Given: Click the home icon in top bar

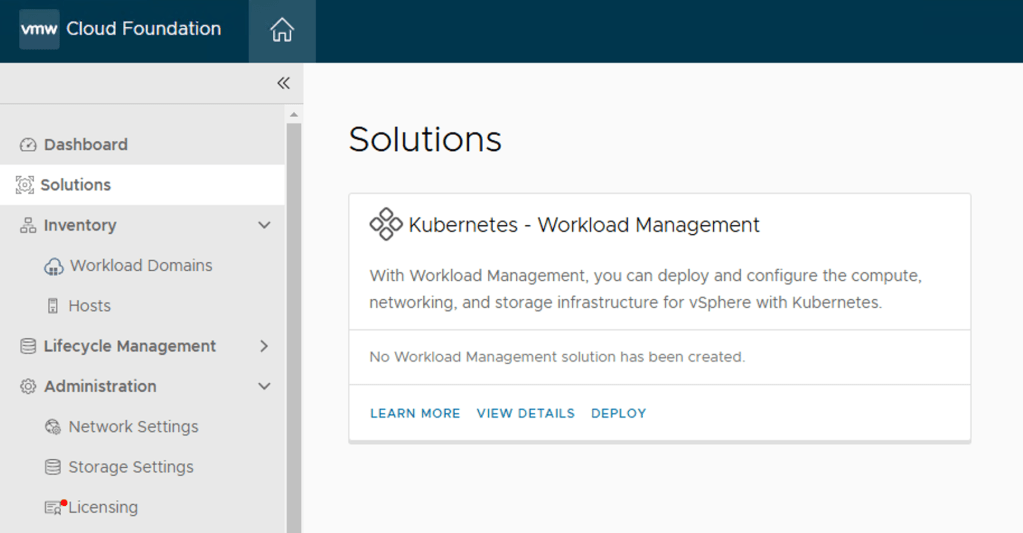Looking at the screenshot, I should pyautogui.click(x=282, y=30).
